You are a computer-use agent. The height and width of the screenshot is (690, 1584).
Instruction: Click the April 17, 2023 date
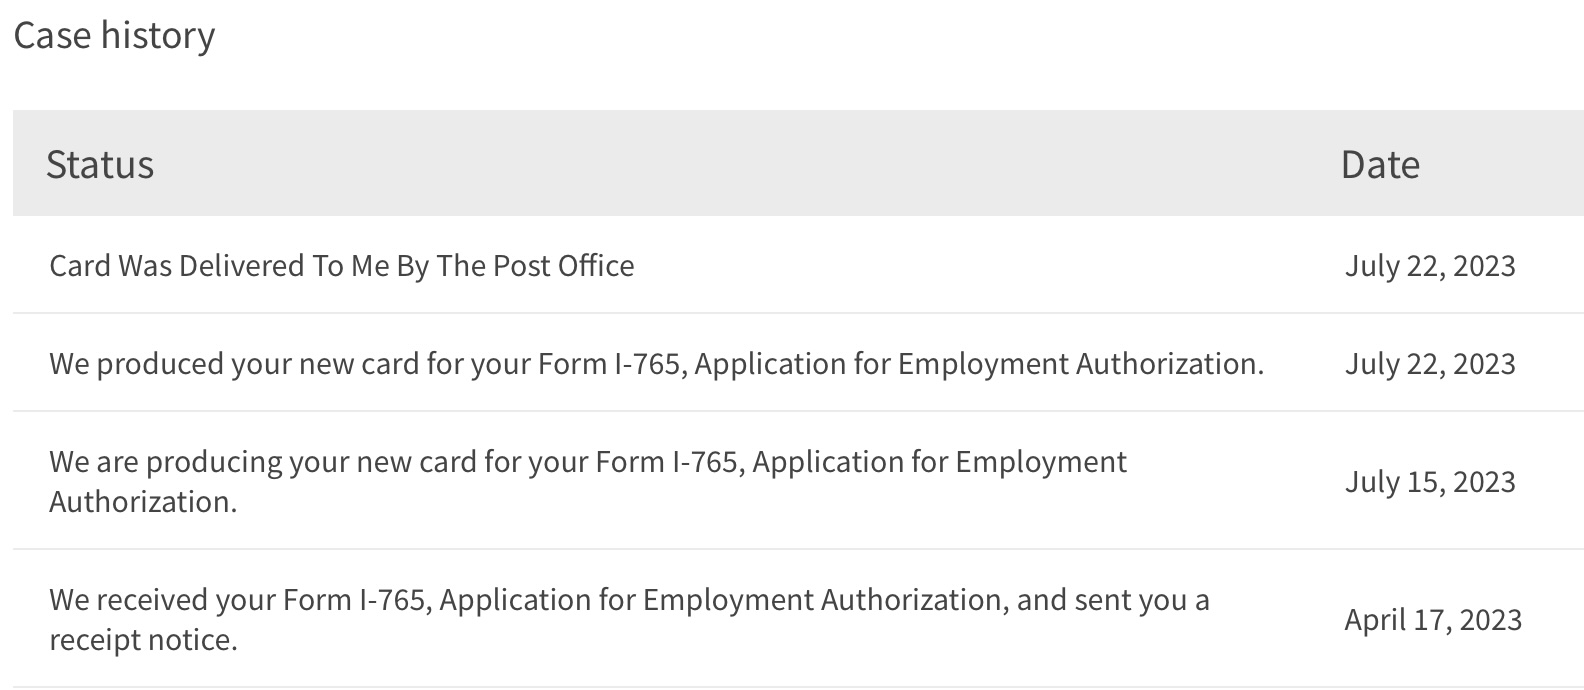1433,620
